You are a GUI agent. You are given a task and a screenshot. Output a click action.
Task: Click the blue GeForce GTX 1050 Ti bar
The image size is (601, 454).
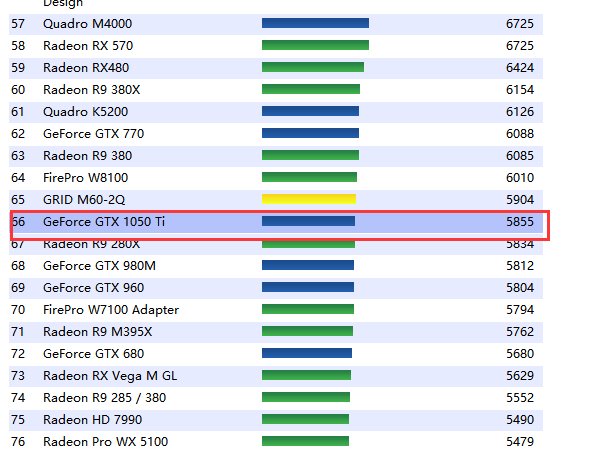[x=308, y=221]
